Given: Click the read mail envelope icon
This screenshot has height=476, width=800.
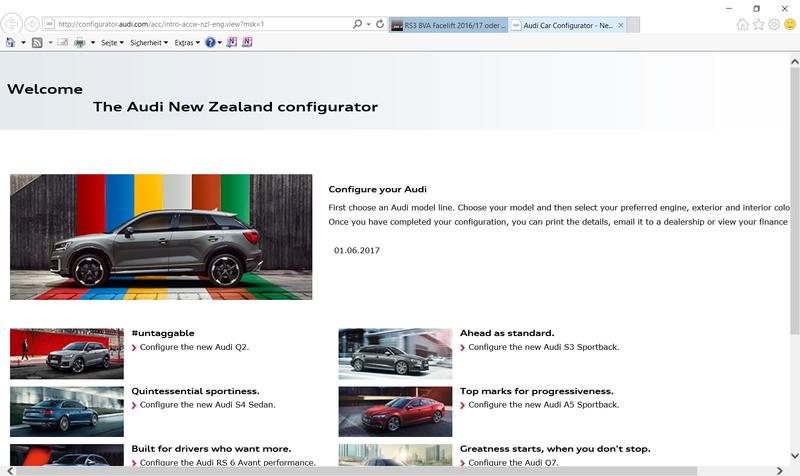Looking at the screenshot, I should 62,43.
